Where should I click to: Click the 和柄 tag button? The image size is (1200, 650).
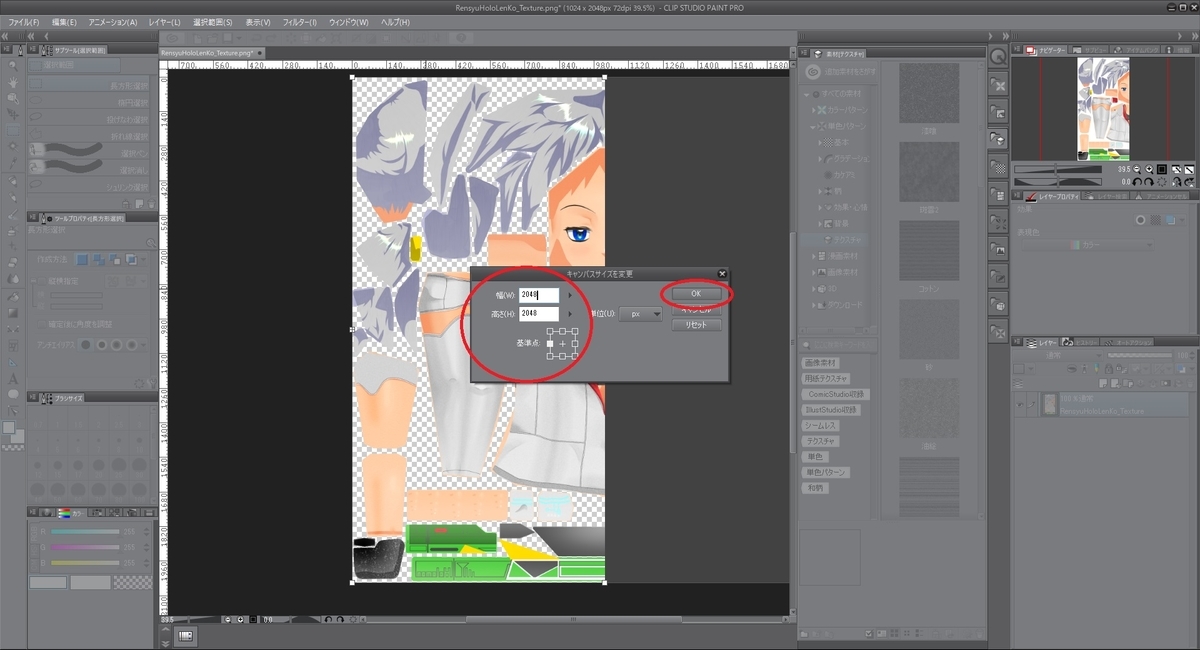point(815,488)
